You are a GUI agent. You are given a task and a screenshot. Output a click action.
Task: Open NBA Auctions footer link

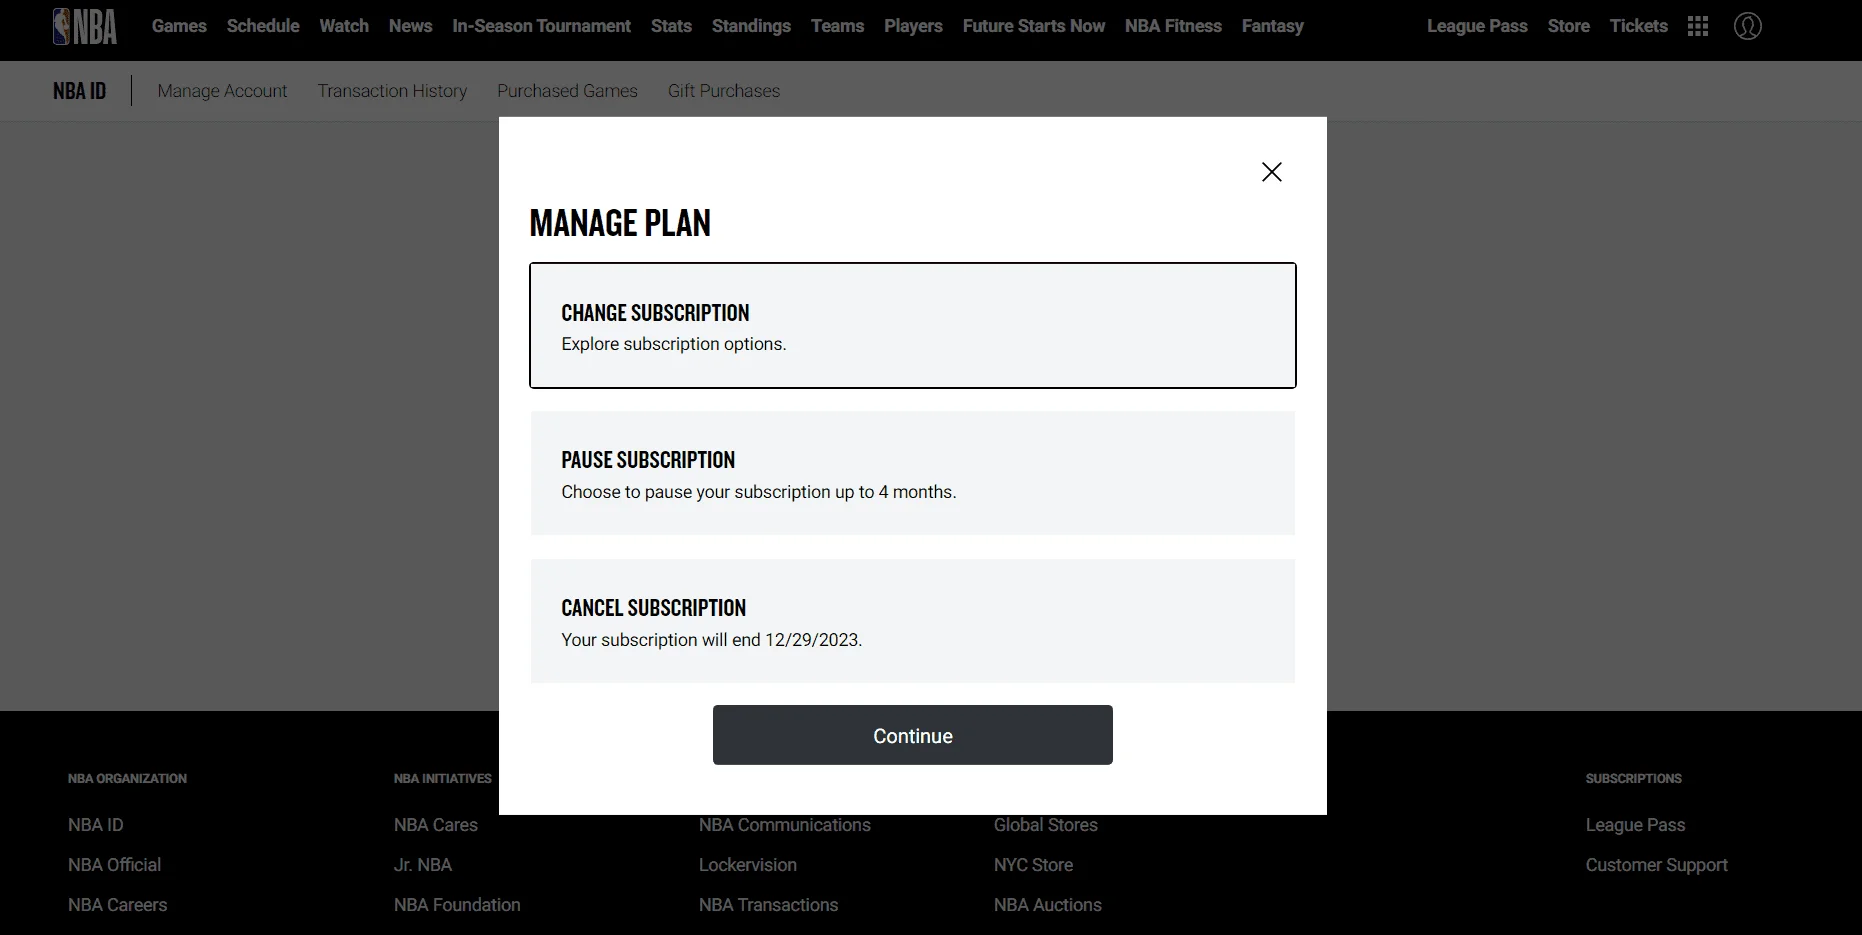[1048, 905]
